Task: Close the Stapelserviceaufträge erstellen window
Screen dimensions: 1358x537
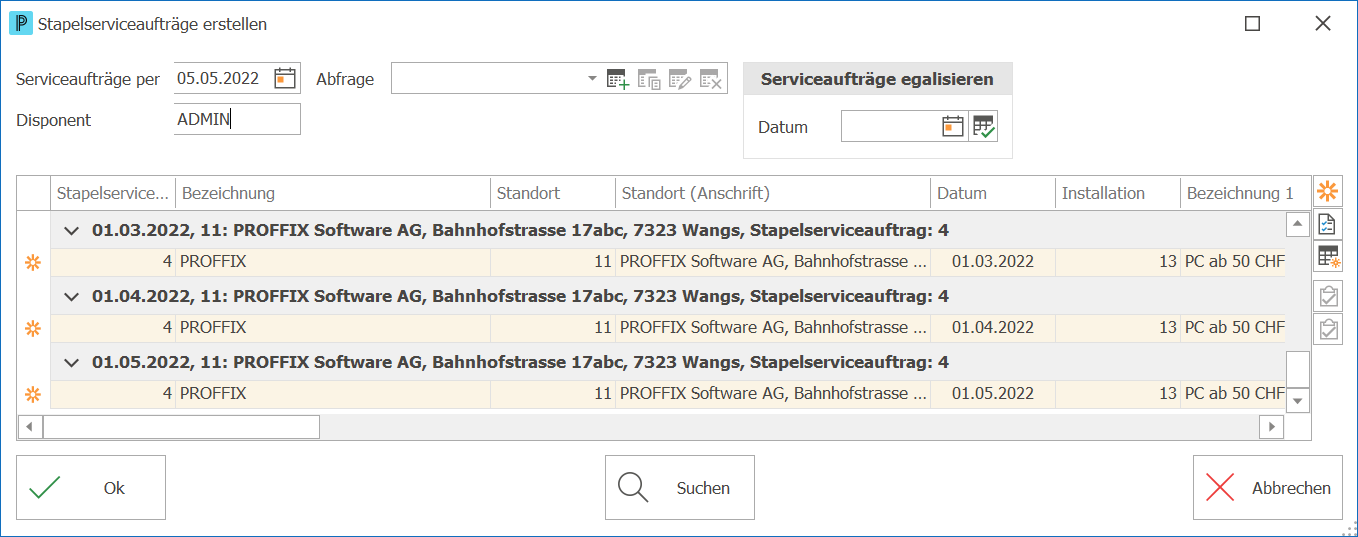Action: coord(1323,23)
